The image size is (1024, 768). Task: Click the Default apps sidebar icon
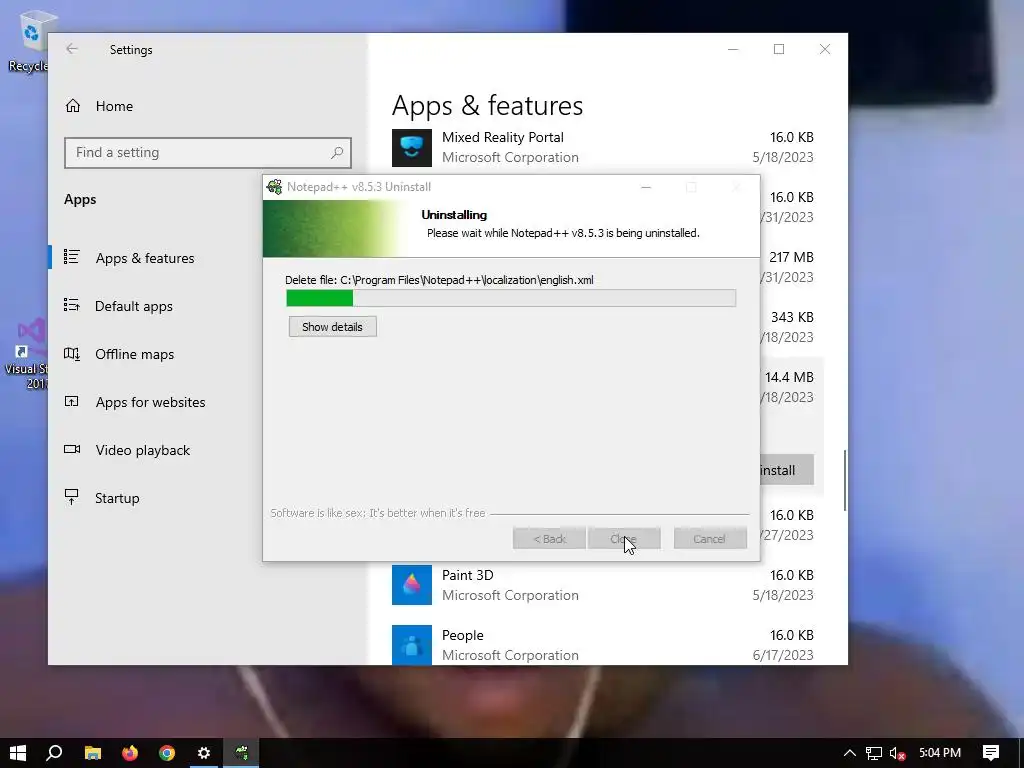[72, 305]
